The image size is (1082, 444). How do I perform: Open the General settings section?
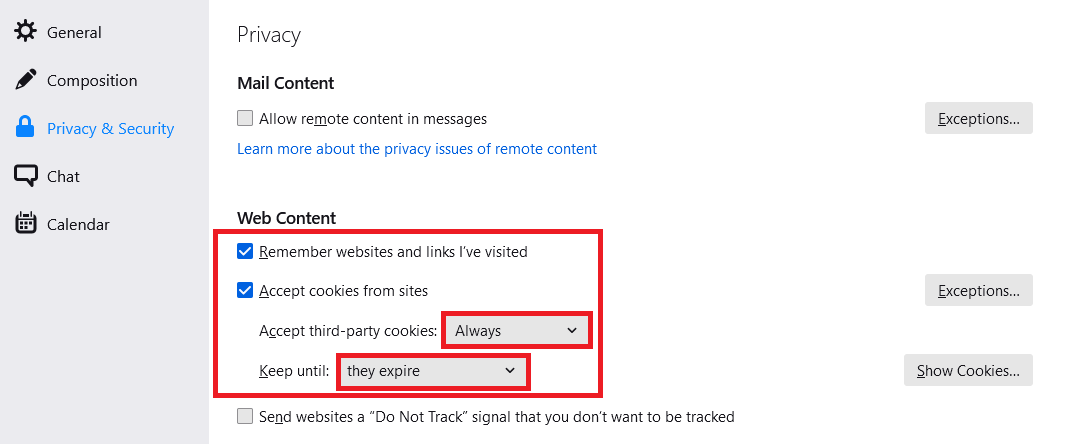[74, 32]
